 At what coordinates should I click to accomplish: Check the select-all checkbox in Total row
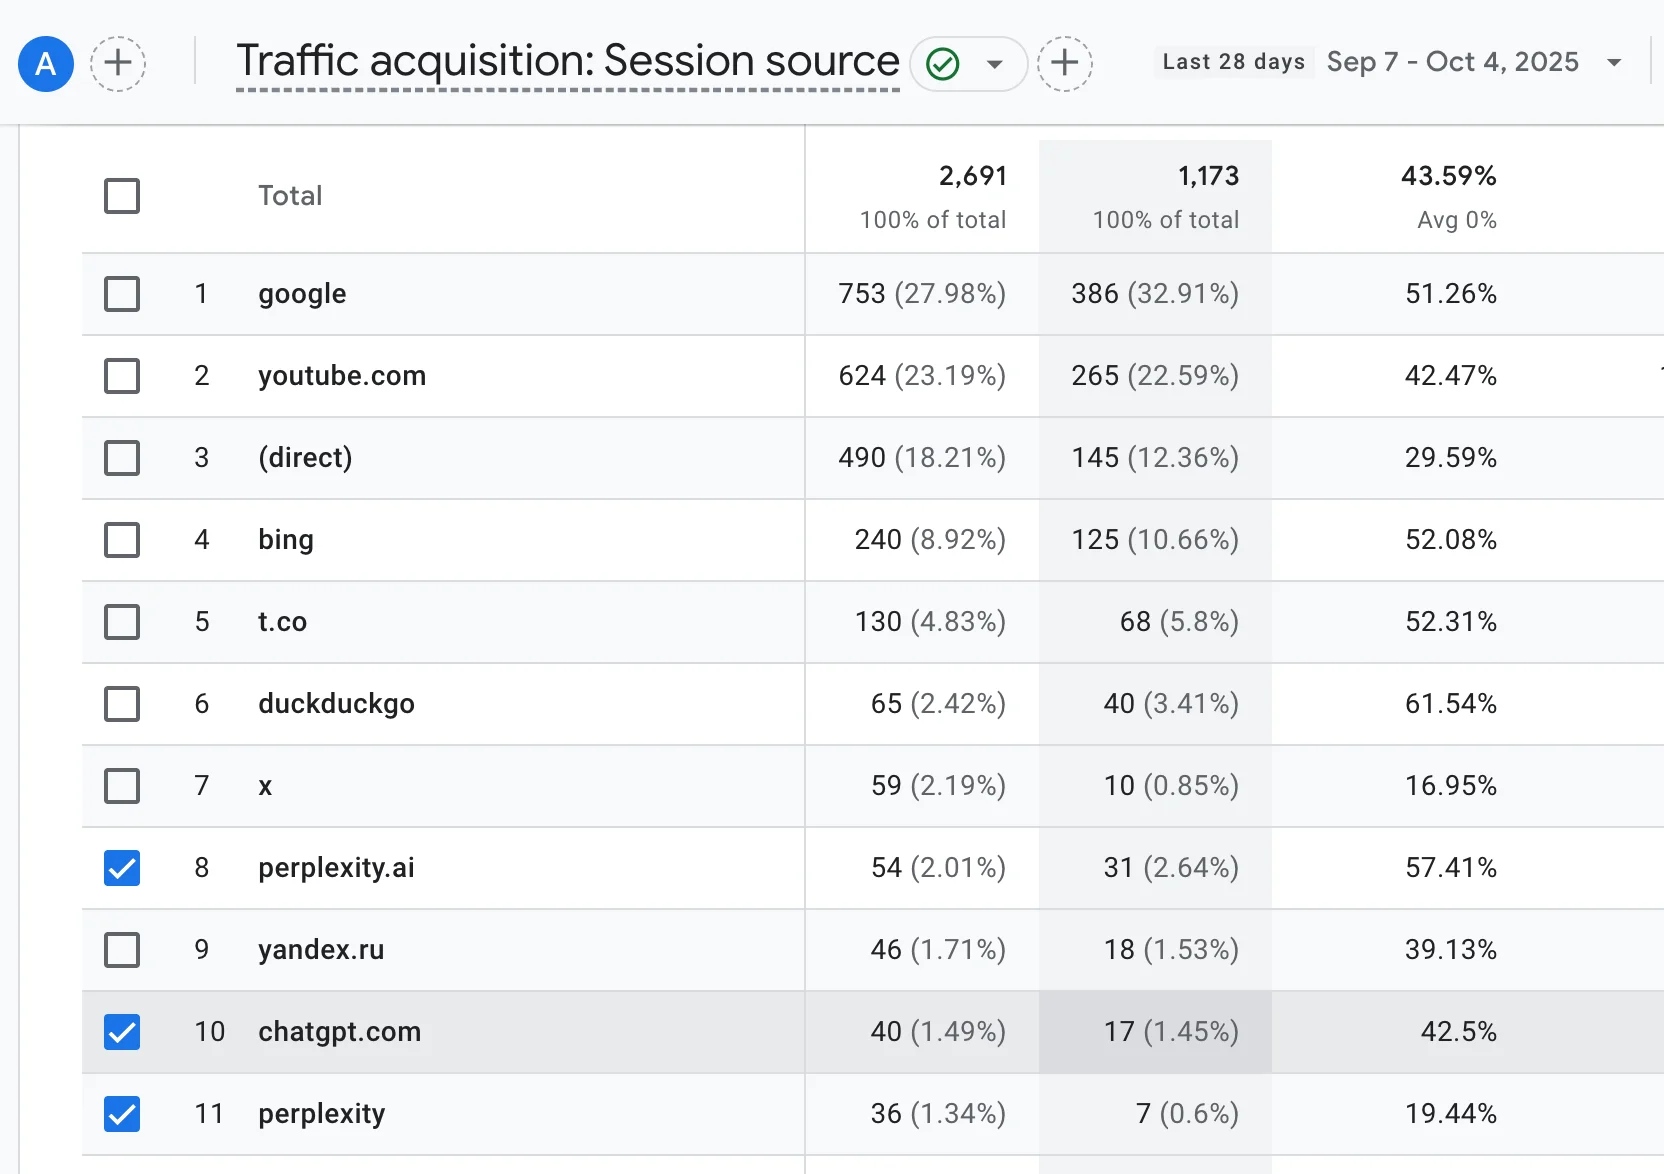tap(122, 196)
